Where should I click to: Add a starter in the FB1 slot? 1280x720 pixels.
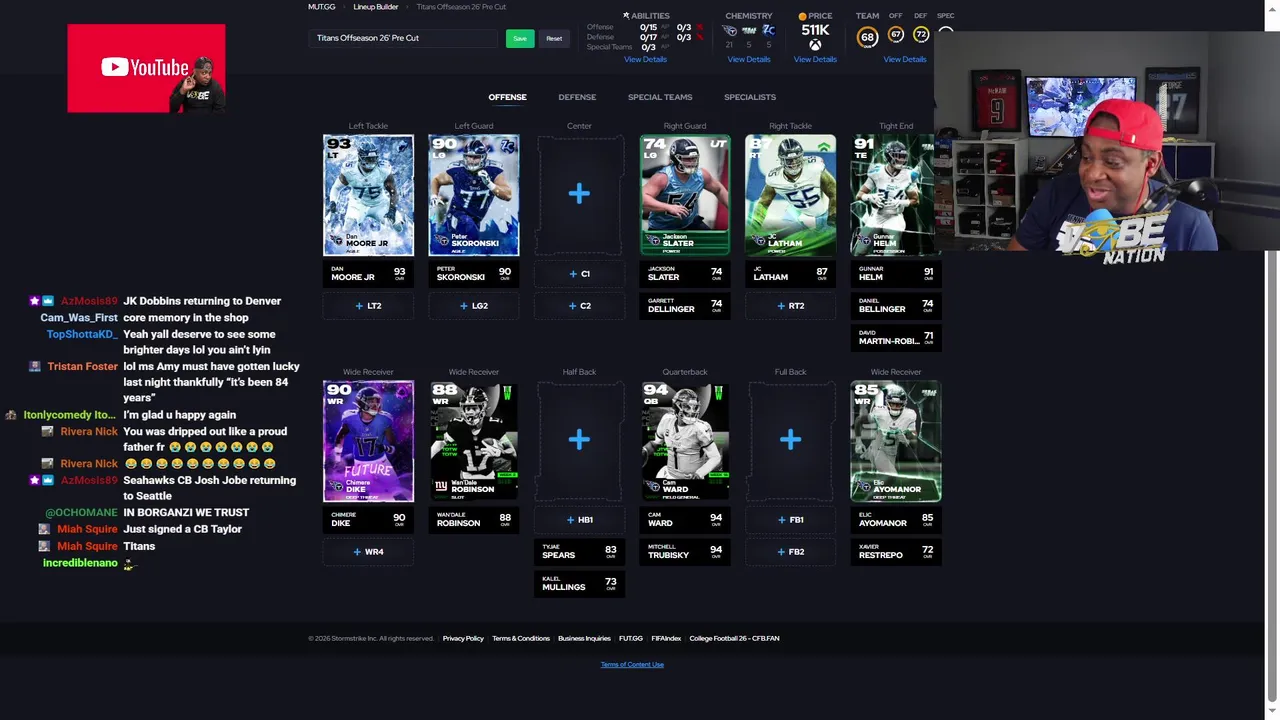click(790, 520)
